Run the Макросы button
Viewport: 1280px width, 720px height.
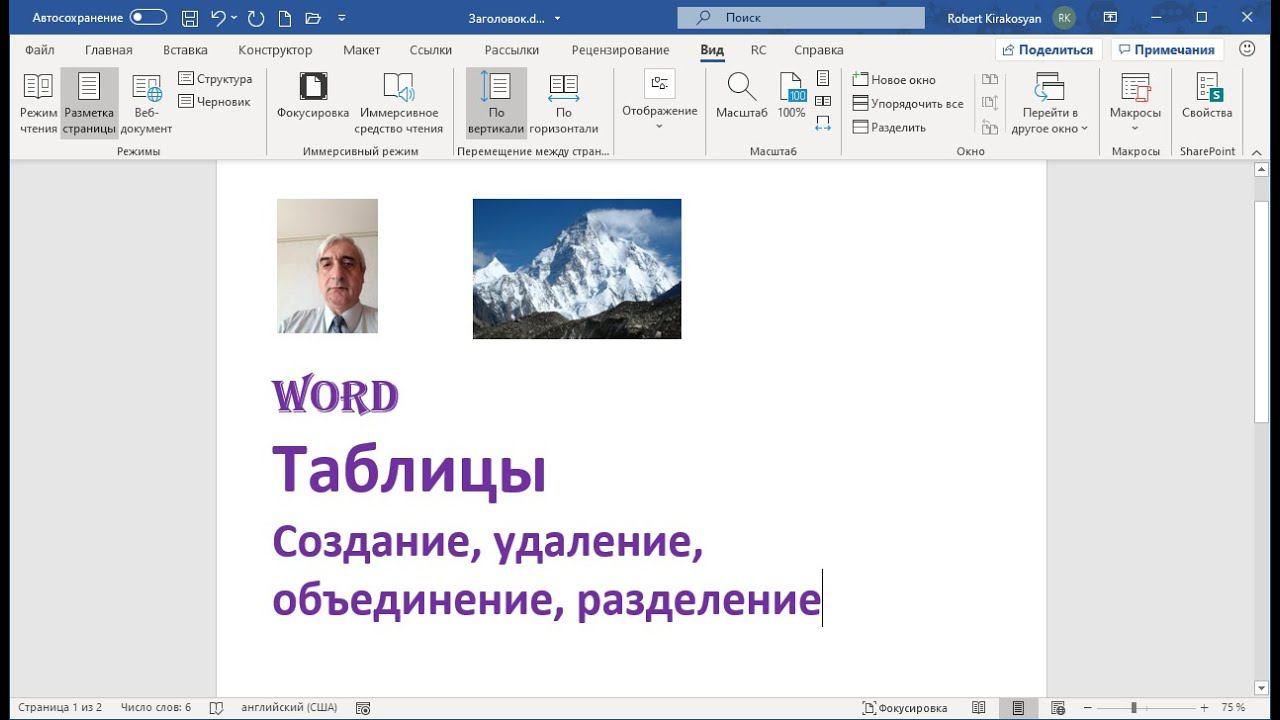(x=1135, y=95)
